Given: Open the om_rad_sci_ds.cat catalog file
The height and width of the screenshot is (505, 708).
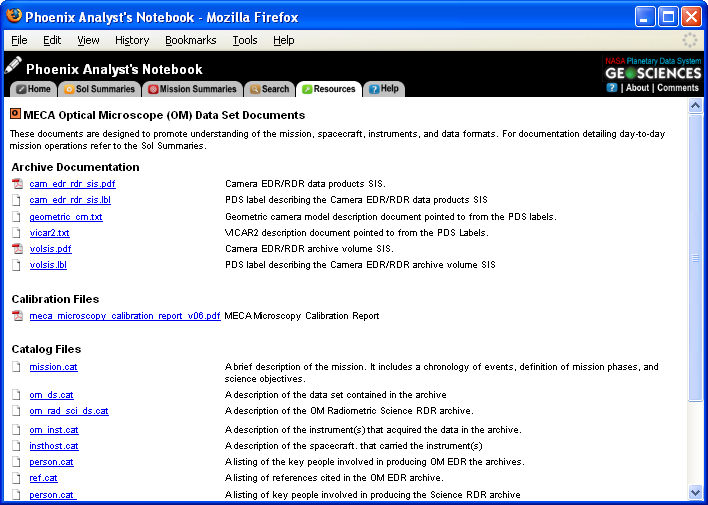Looking at the screenshot, I should point(69,411).
